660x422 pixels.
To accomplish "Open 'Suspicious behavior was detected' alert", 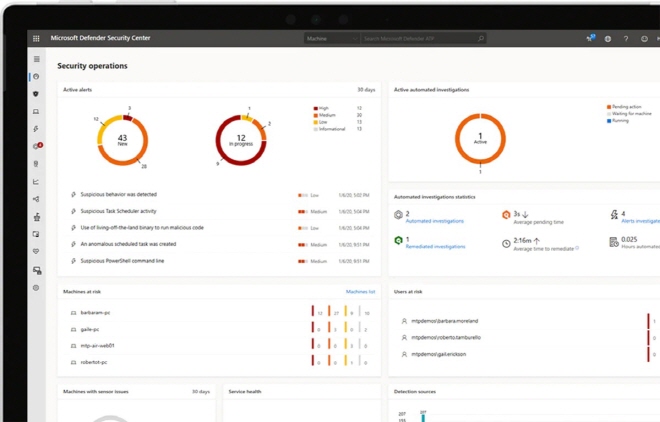I will coord(118,194).
